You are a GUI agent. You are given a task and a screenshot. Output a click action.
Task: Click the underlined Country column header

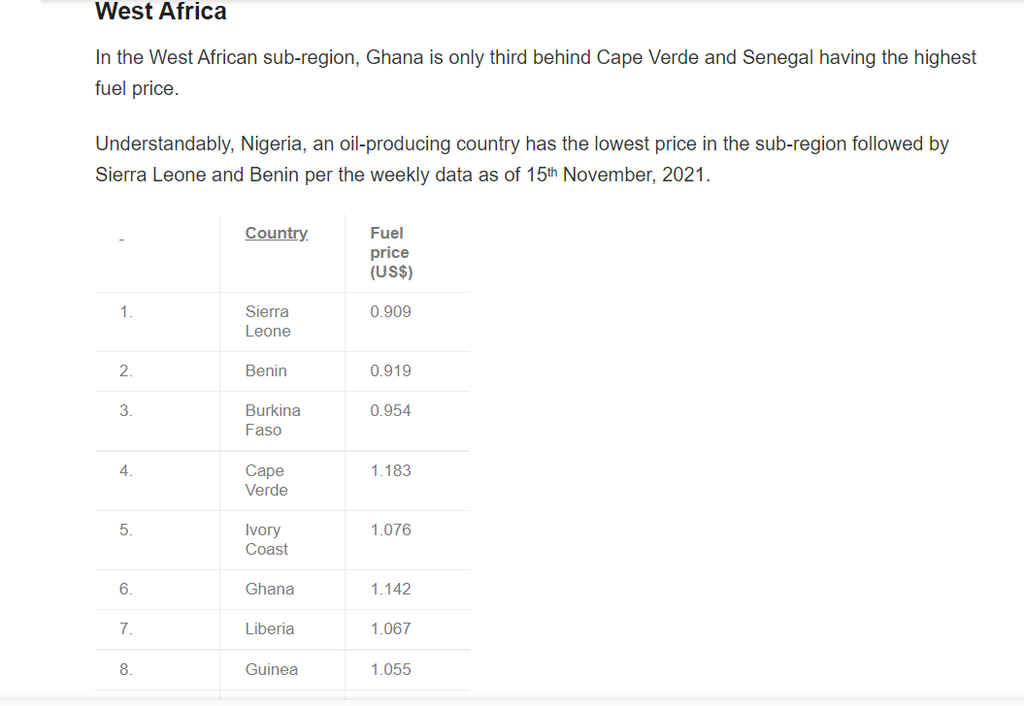pos(276,233)
